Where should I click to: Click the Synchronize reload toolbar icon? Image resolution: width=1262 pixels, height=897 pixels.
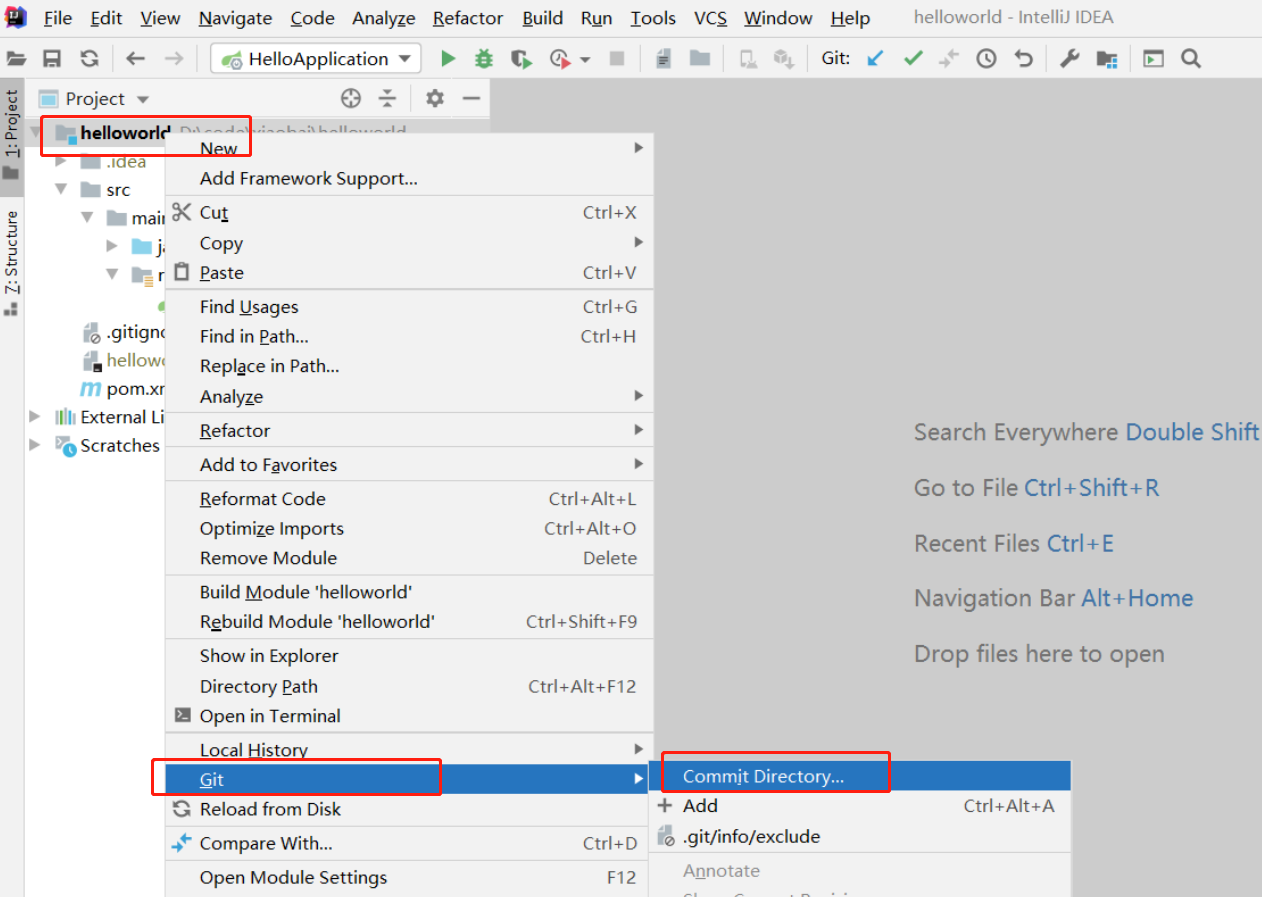[x=90, y=59]
